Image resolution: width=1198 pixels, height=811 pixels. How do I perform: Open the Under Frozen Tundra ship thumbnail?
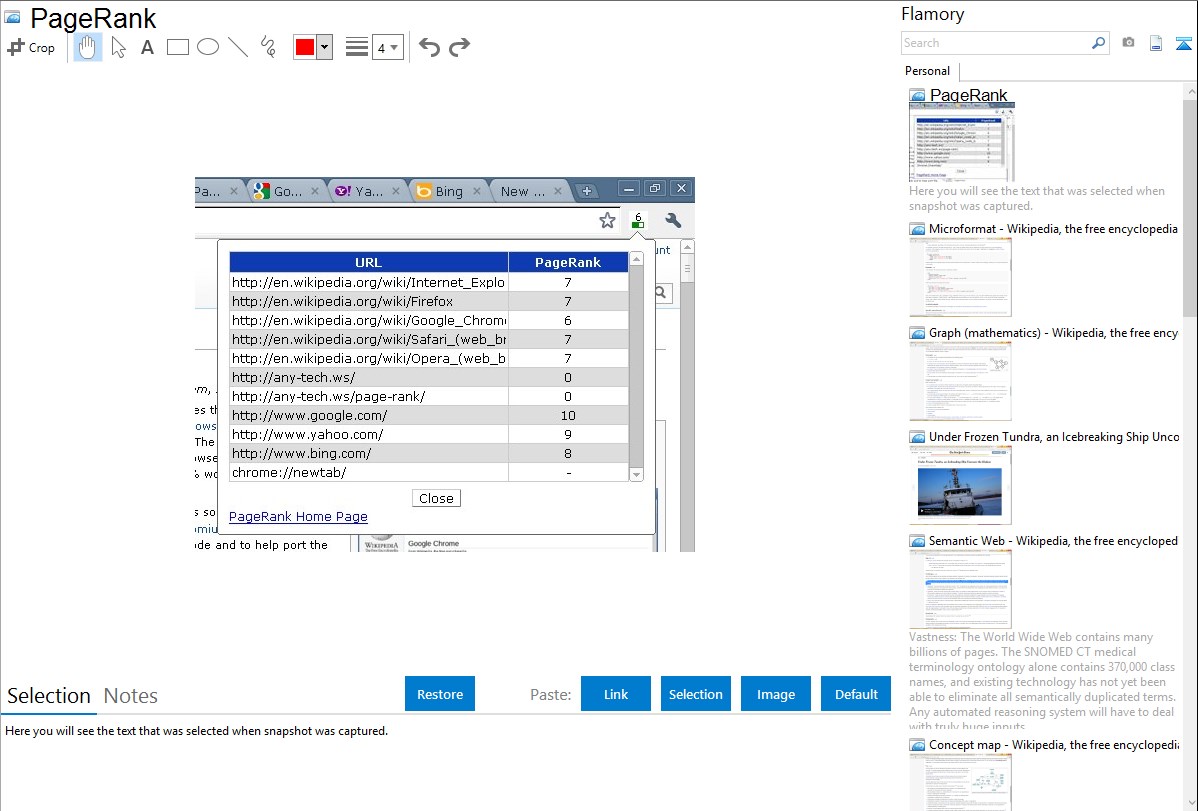coord(960,485)
